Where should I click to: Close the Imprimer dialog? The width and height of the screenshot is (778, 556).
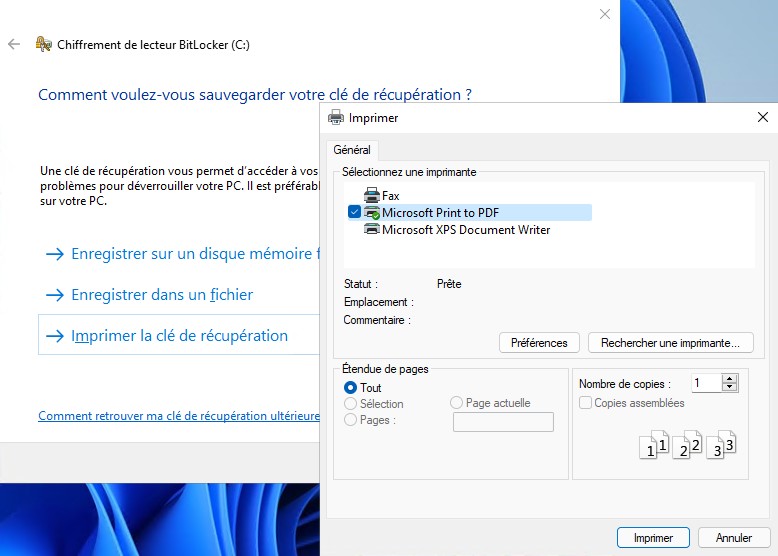point(763,117)
